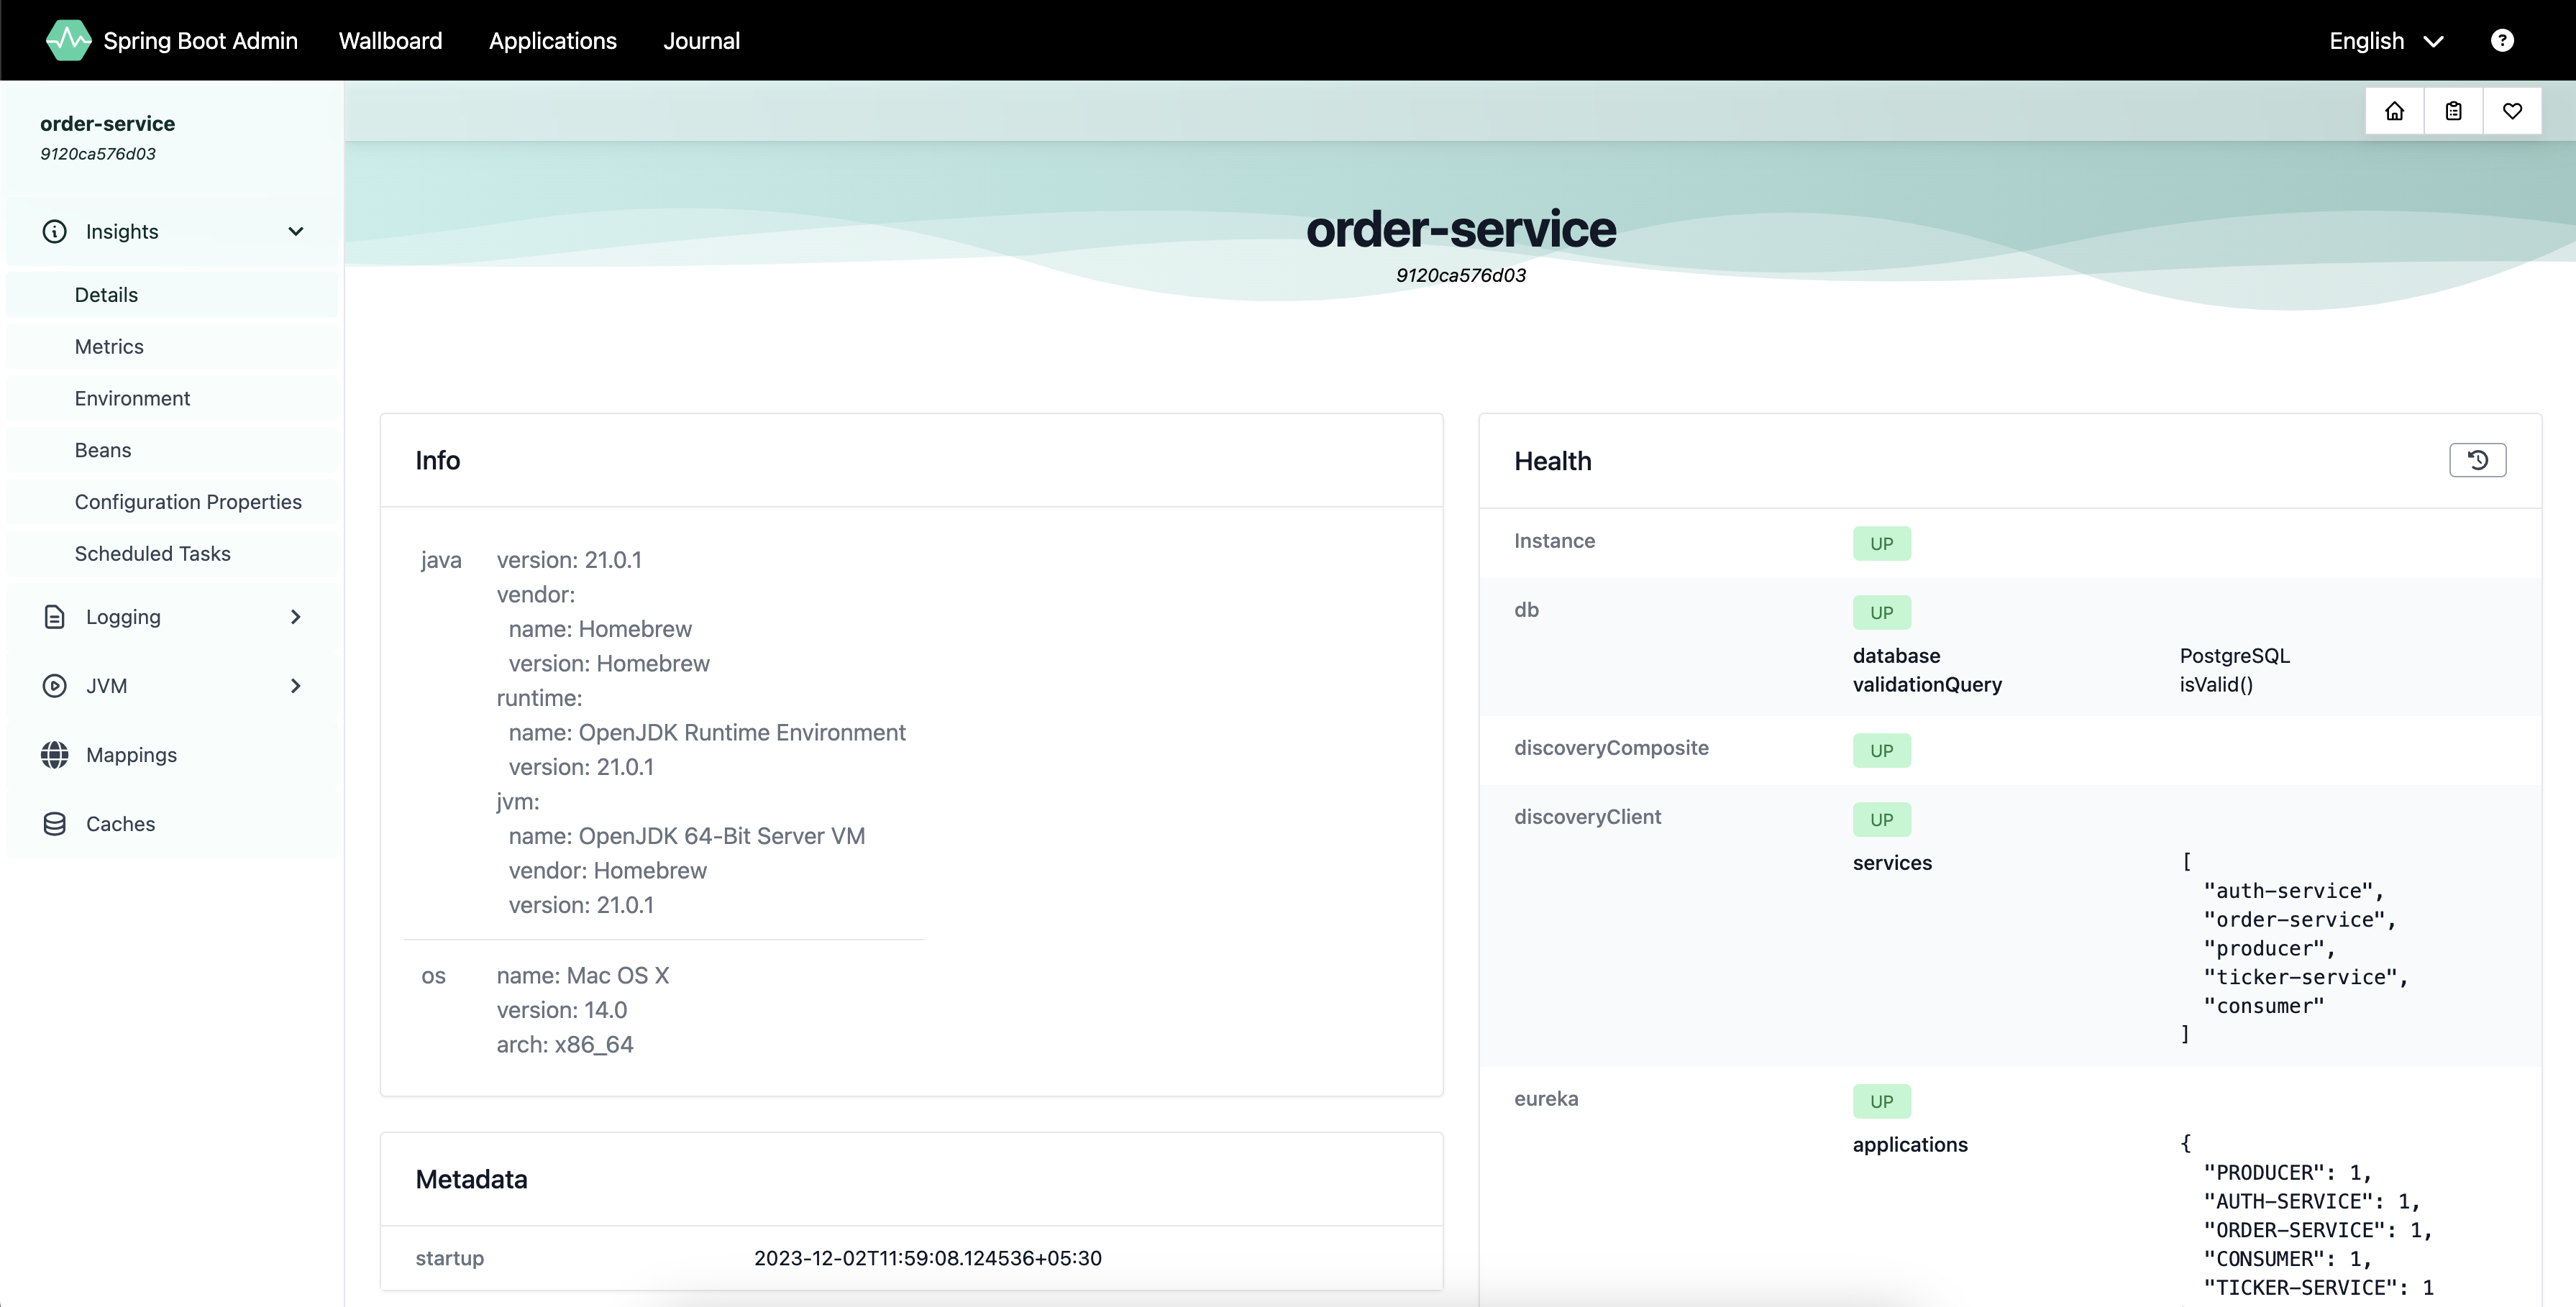This screenshot has width=2576, height=1307.
Task: Click the Mappings globe icon
Action: 55,755
